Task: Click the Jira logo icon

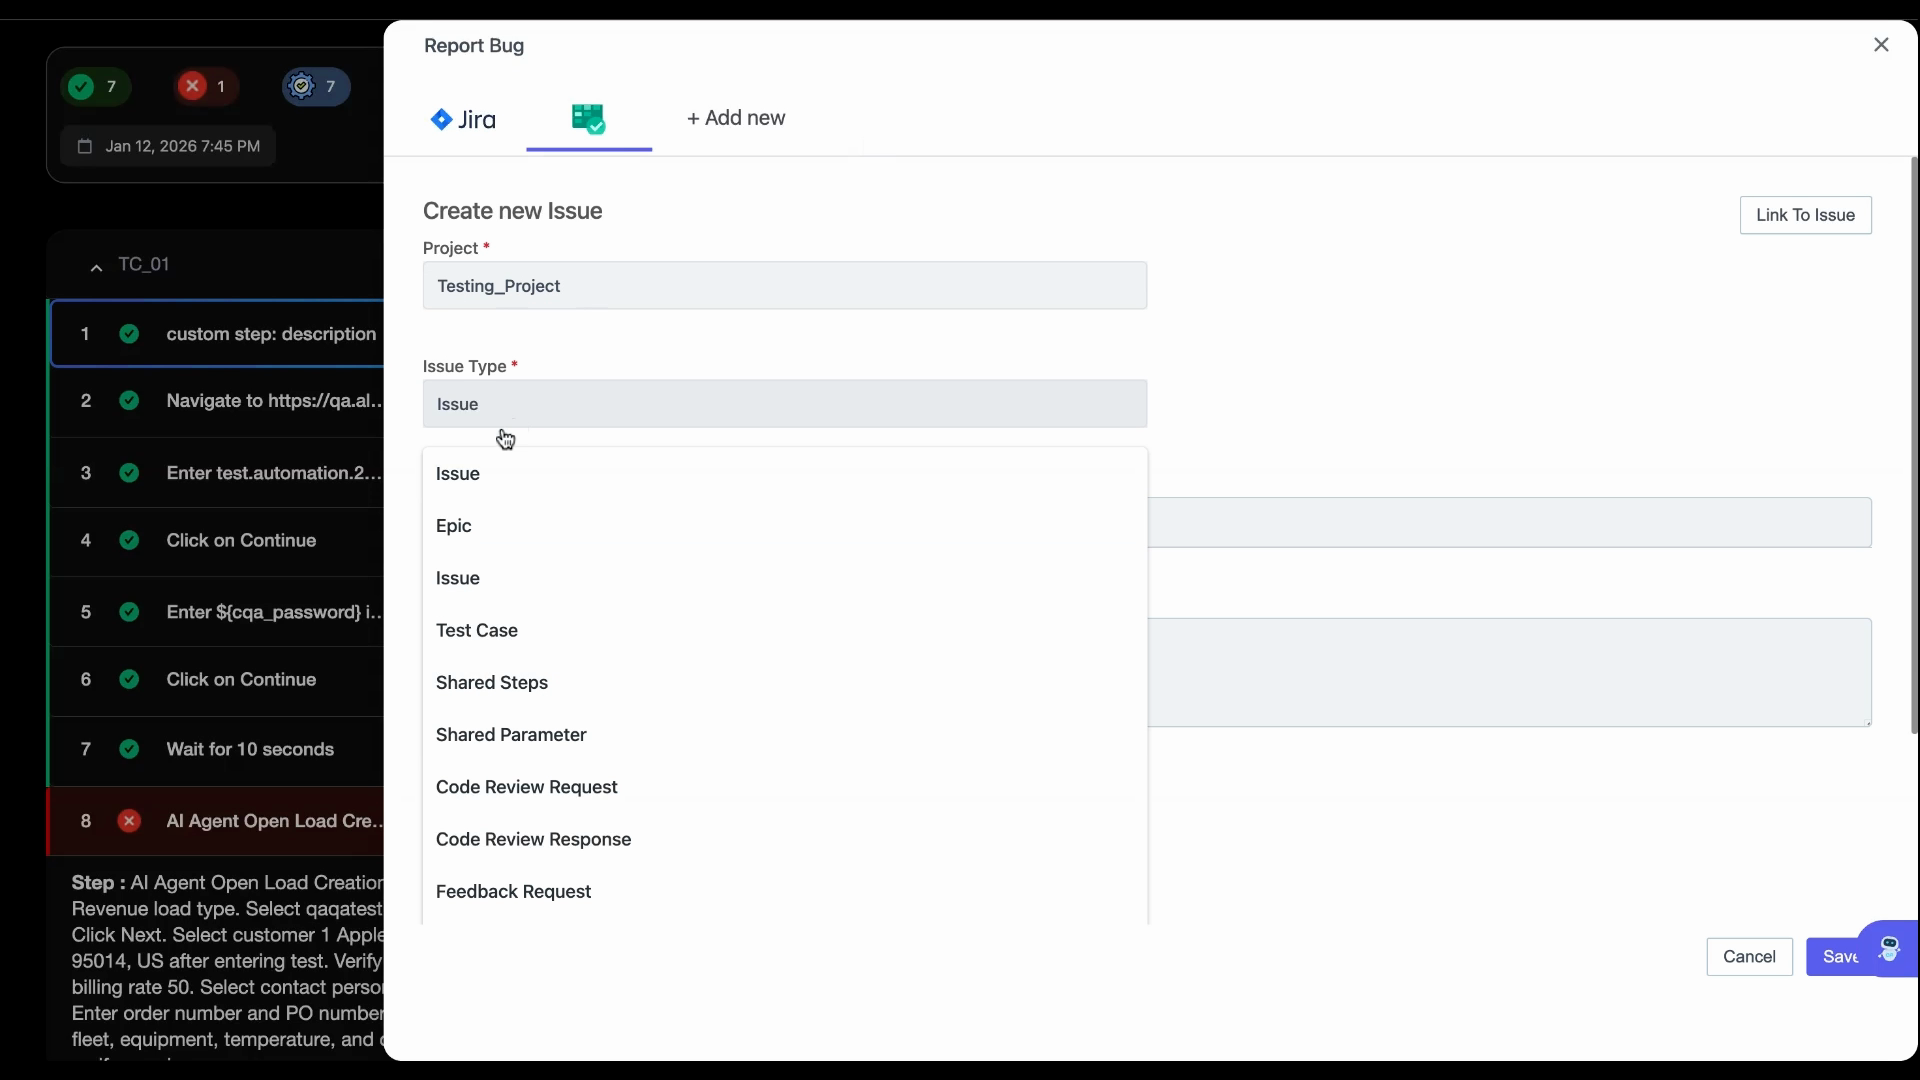Action: (x=441, y=120)
